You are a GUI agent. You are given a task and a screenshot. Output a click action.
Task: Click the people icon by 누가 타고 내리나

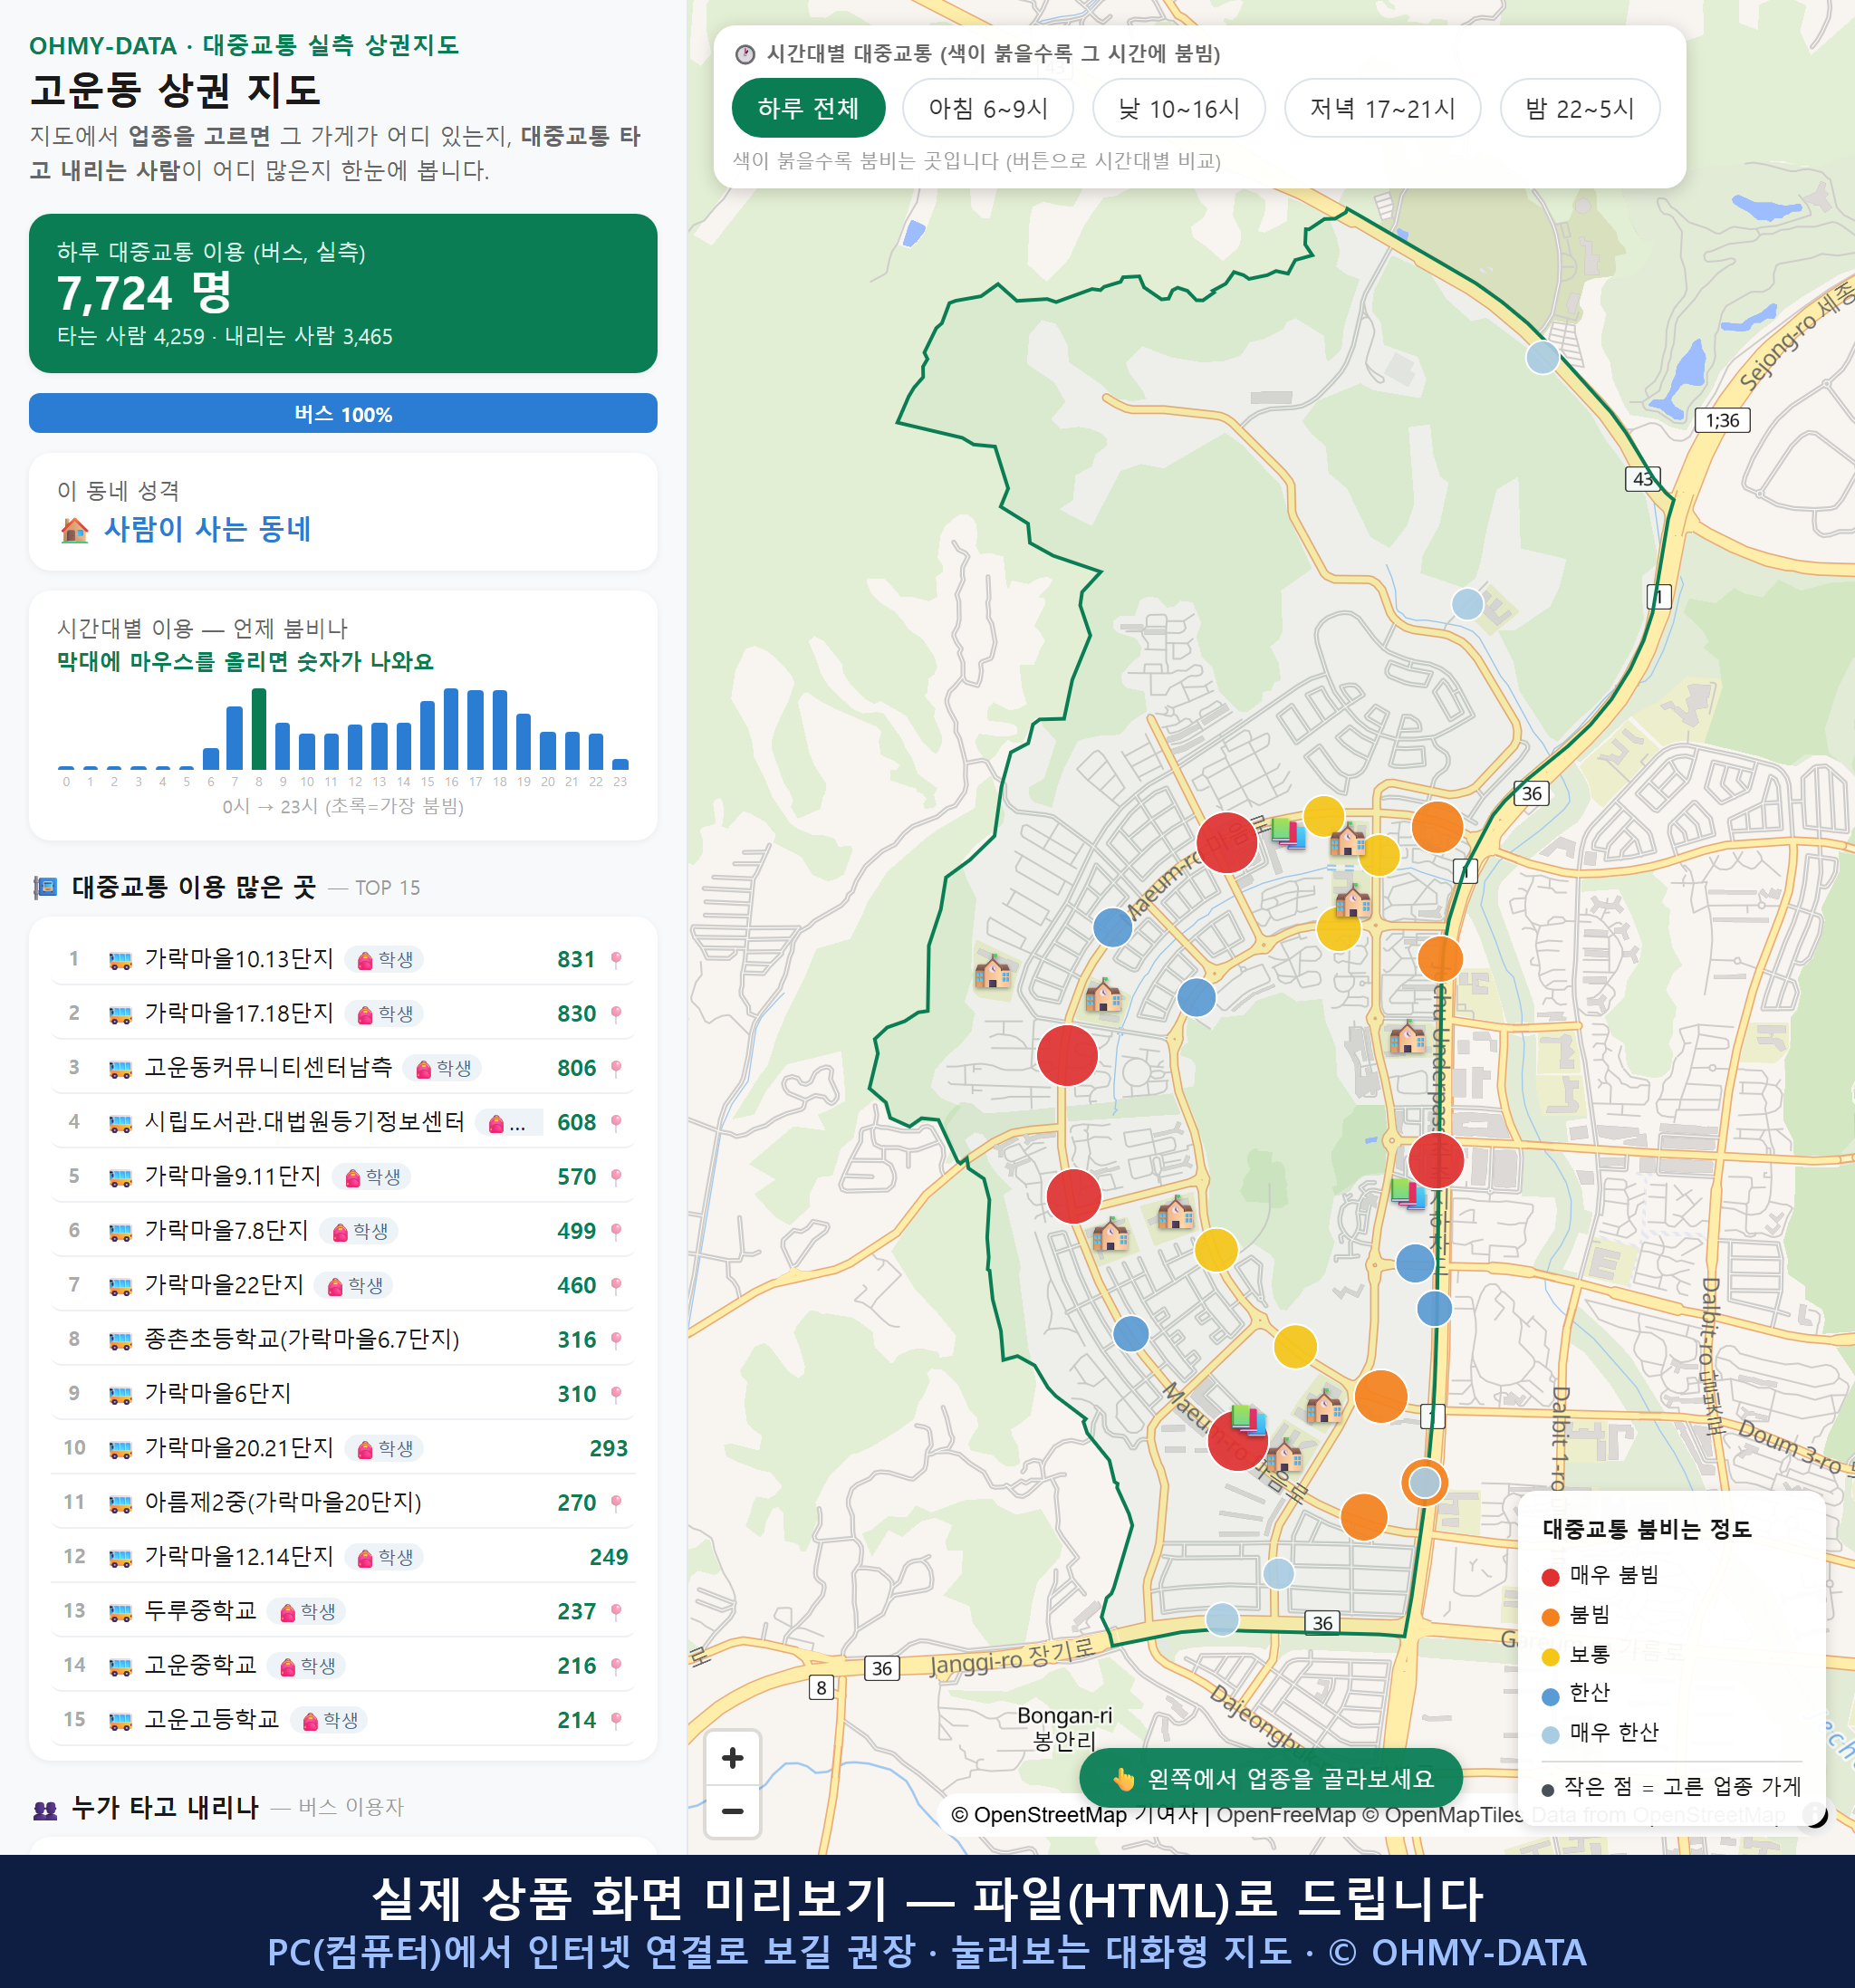(45, 1809)
